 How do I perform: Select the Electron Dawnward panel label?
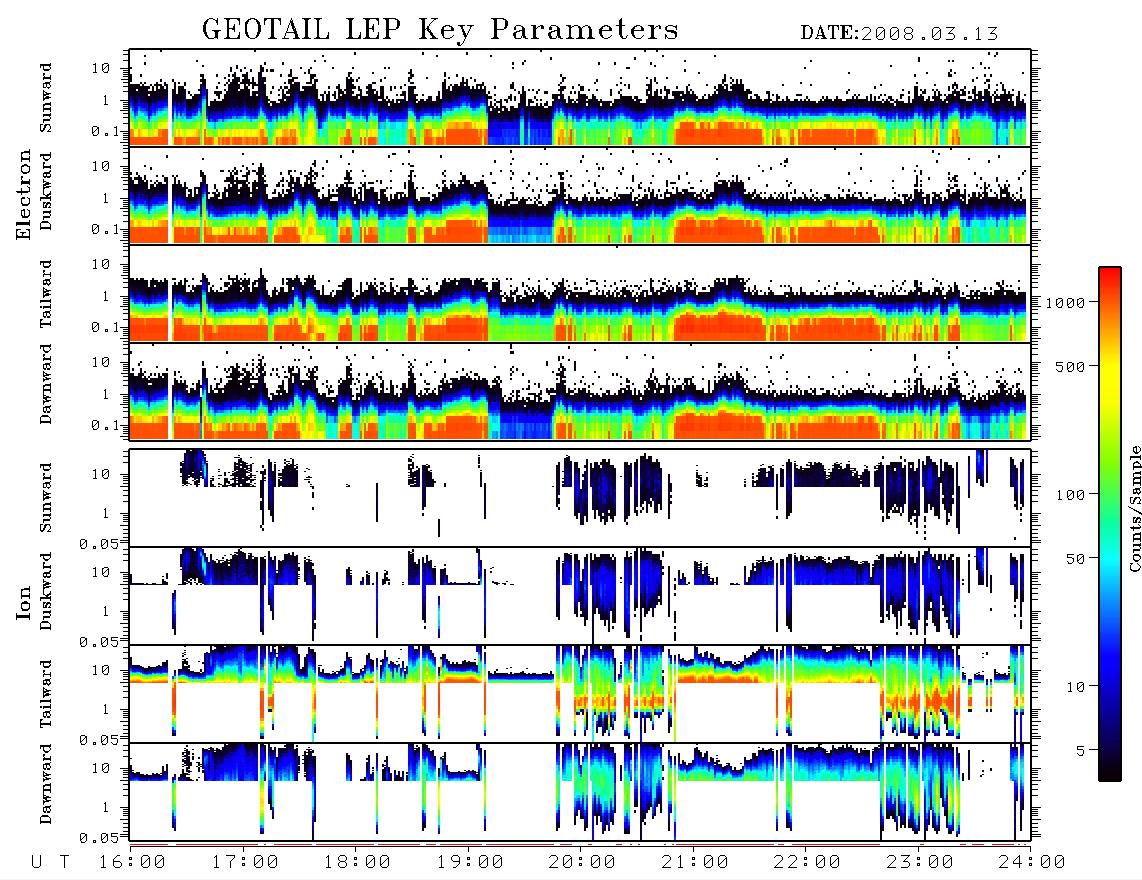coord(46,384)
